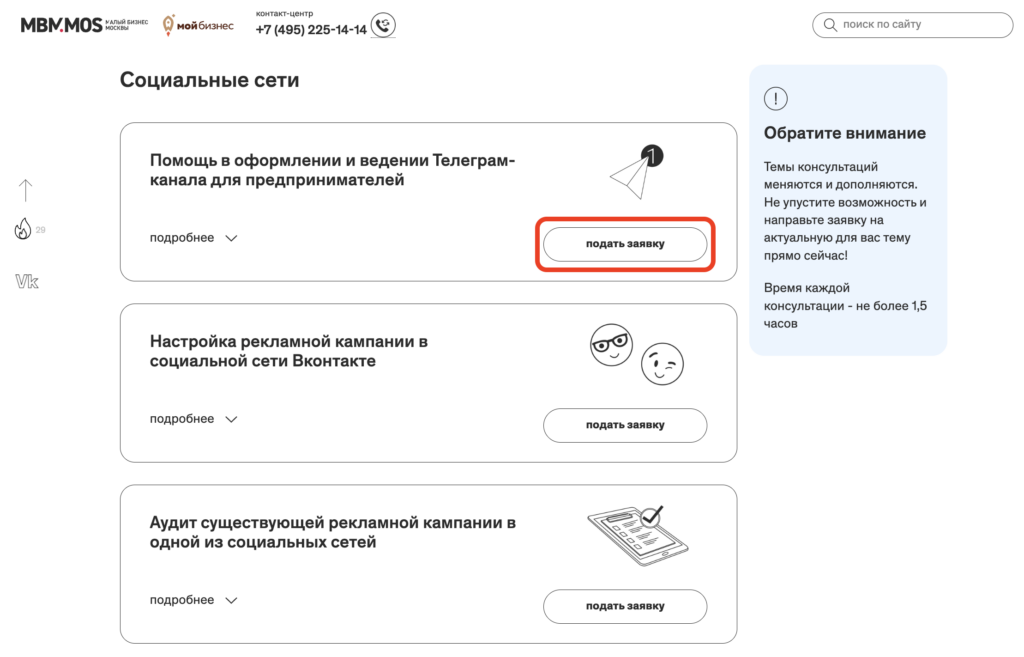Call the +7 (495) 225-14-14 number link
The height and width of the screenshot is (657, 1024).
311,30
